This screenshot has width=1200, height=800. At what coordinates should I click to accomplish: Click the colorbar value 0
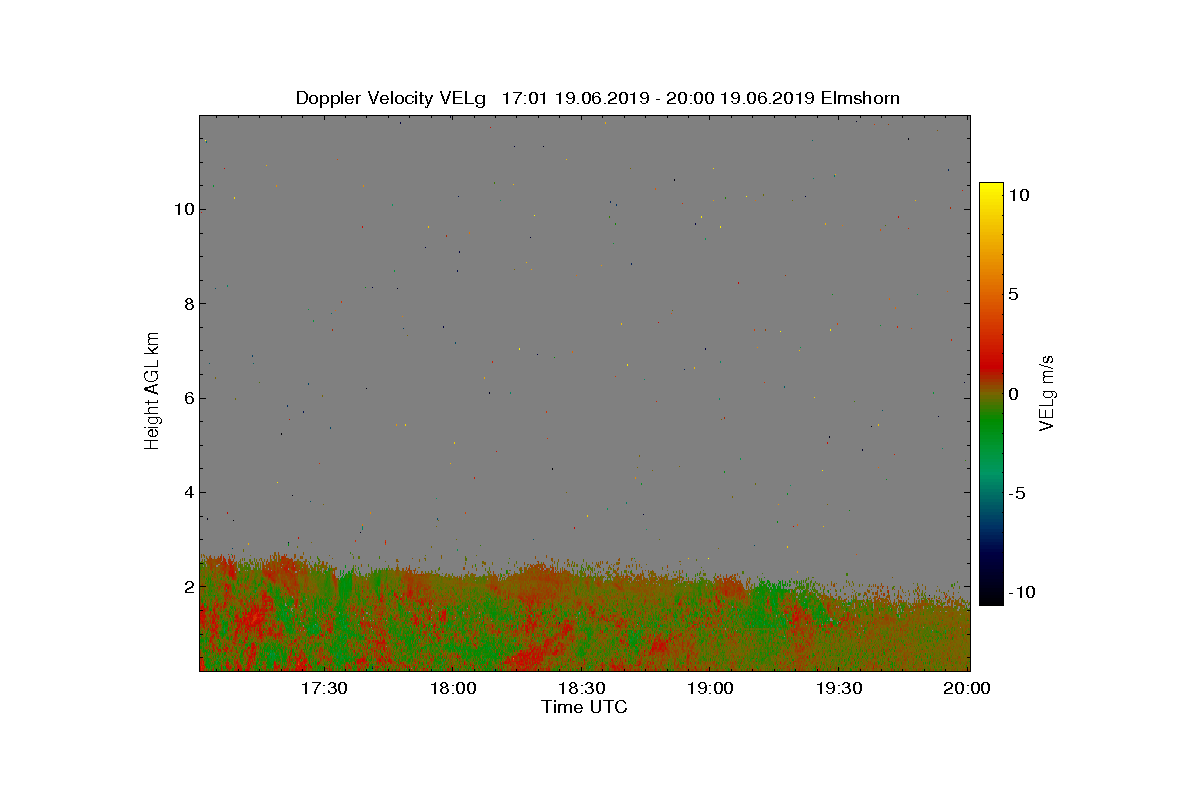[x=1013, y=394]
